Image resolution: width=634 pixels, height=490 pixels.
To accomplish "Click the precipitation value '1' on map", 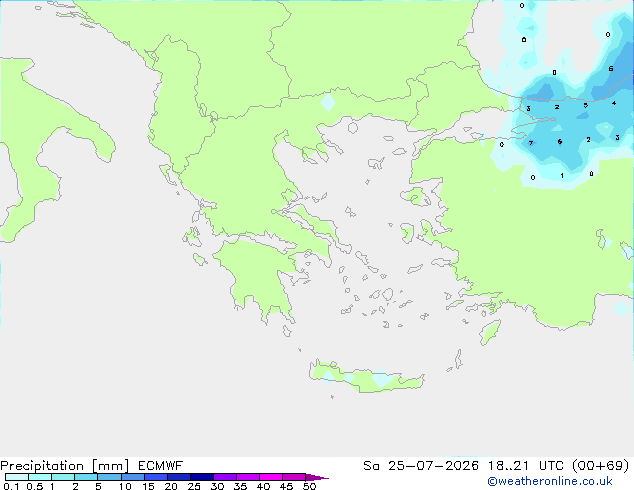I will point(562,175).
